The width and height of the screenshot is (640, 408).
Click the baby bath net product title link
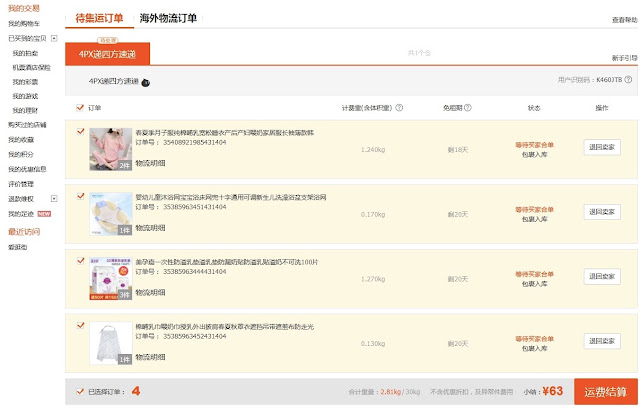point(231,197)
